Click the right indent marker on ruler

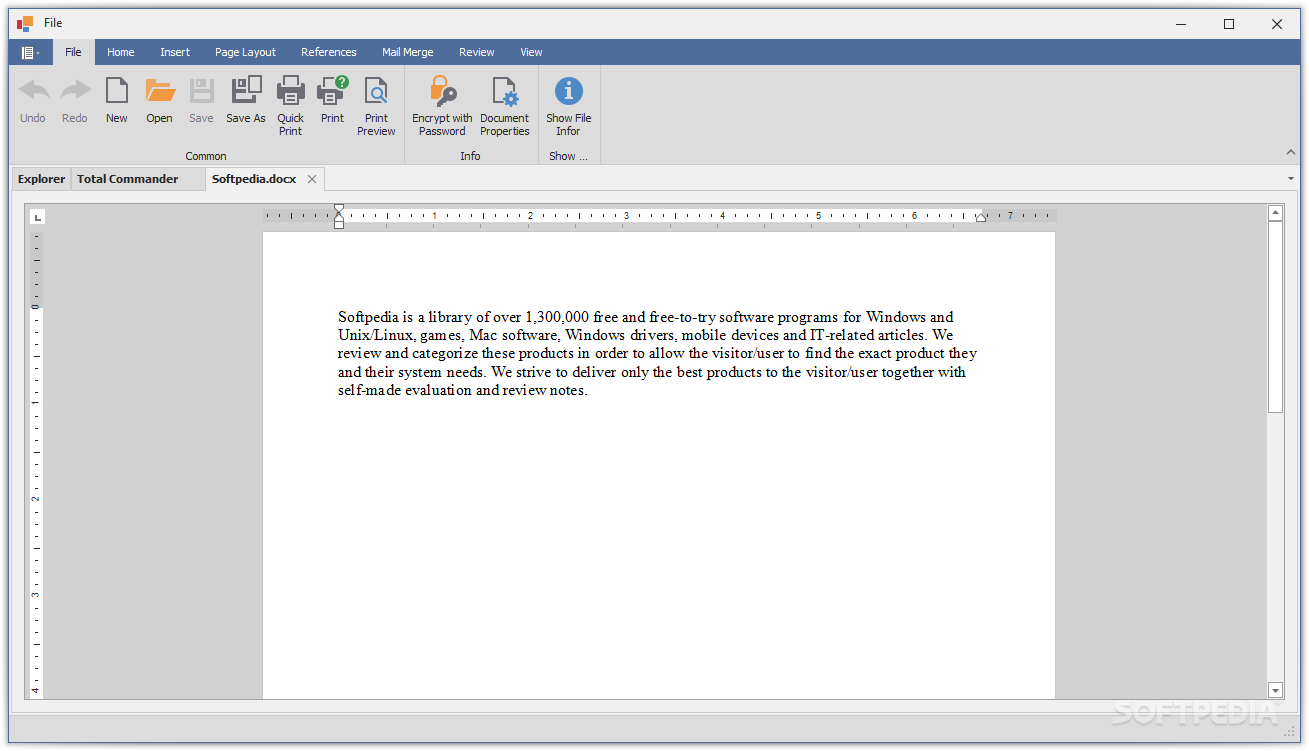(x=981, y=217)
